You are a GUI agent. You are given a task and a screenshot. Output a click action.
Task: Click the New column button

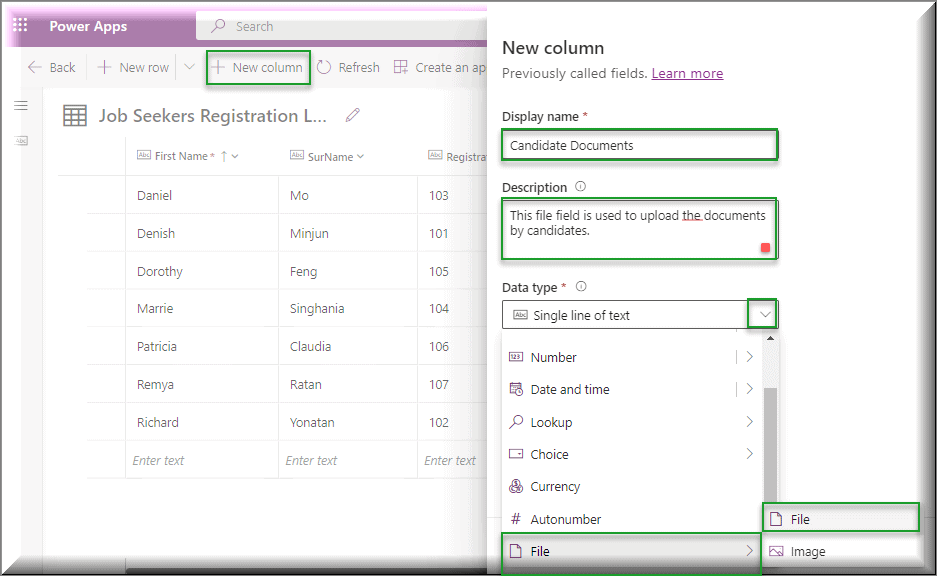pyautogui.click(x=257, y=67)
